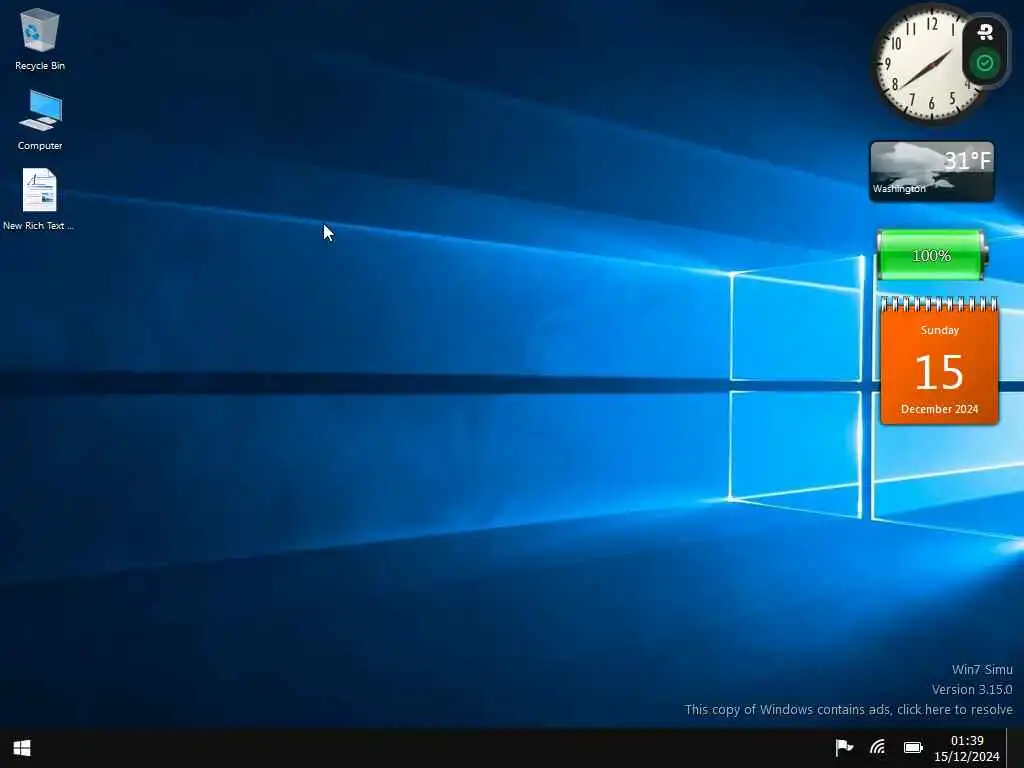The width and height of the screenshot is (1024, 768).
Task: Click the battery tray icon
Action: [x=913, y=747]
